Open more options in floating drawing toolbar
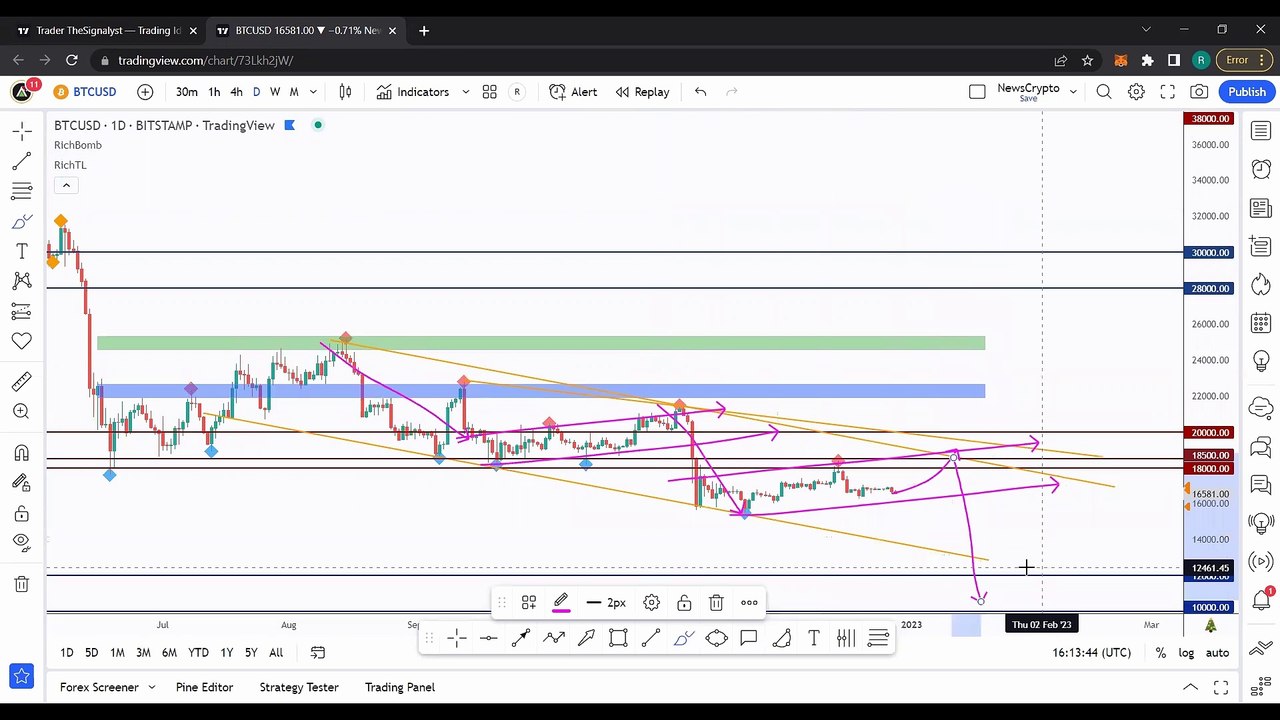This screenshot has width=1280, height=720. tap(749, 602)
